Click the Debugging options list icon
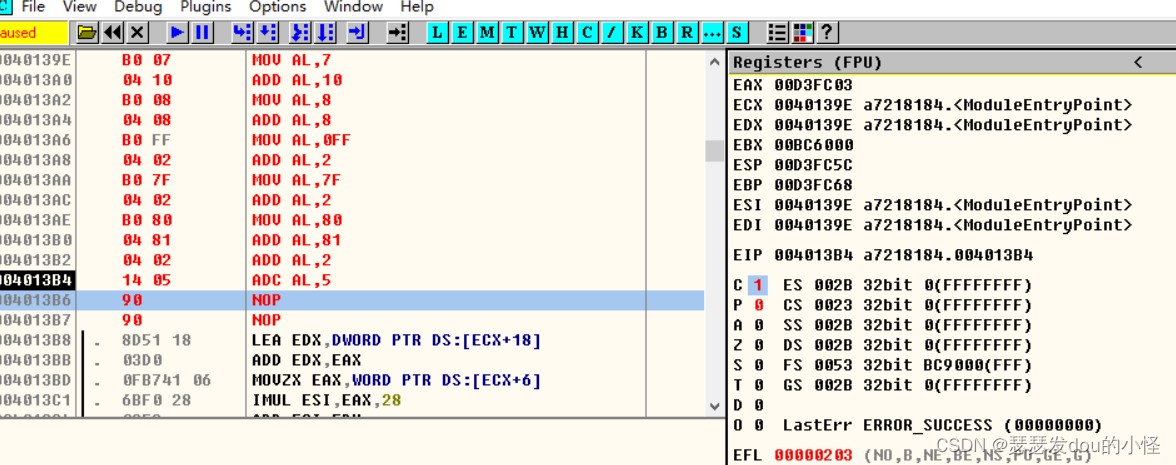1176x465 pixels. pos(778,32)
